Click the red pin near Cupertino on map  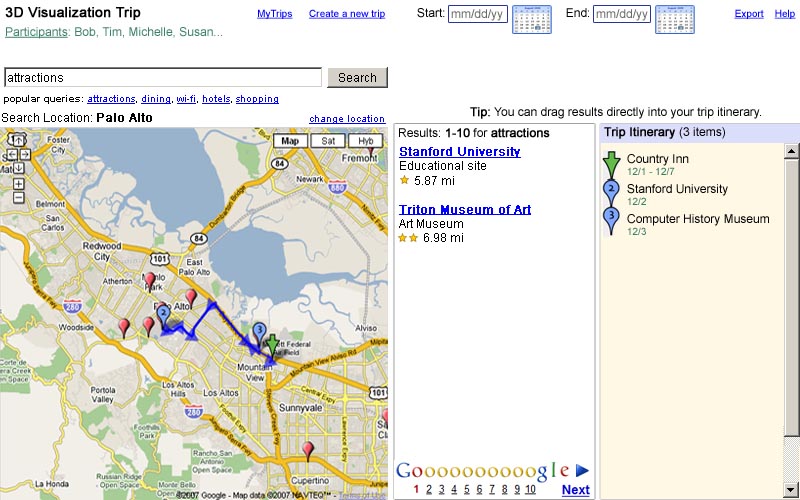tap(308, 449)
